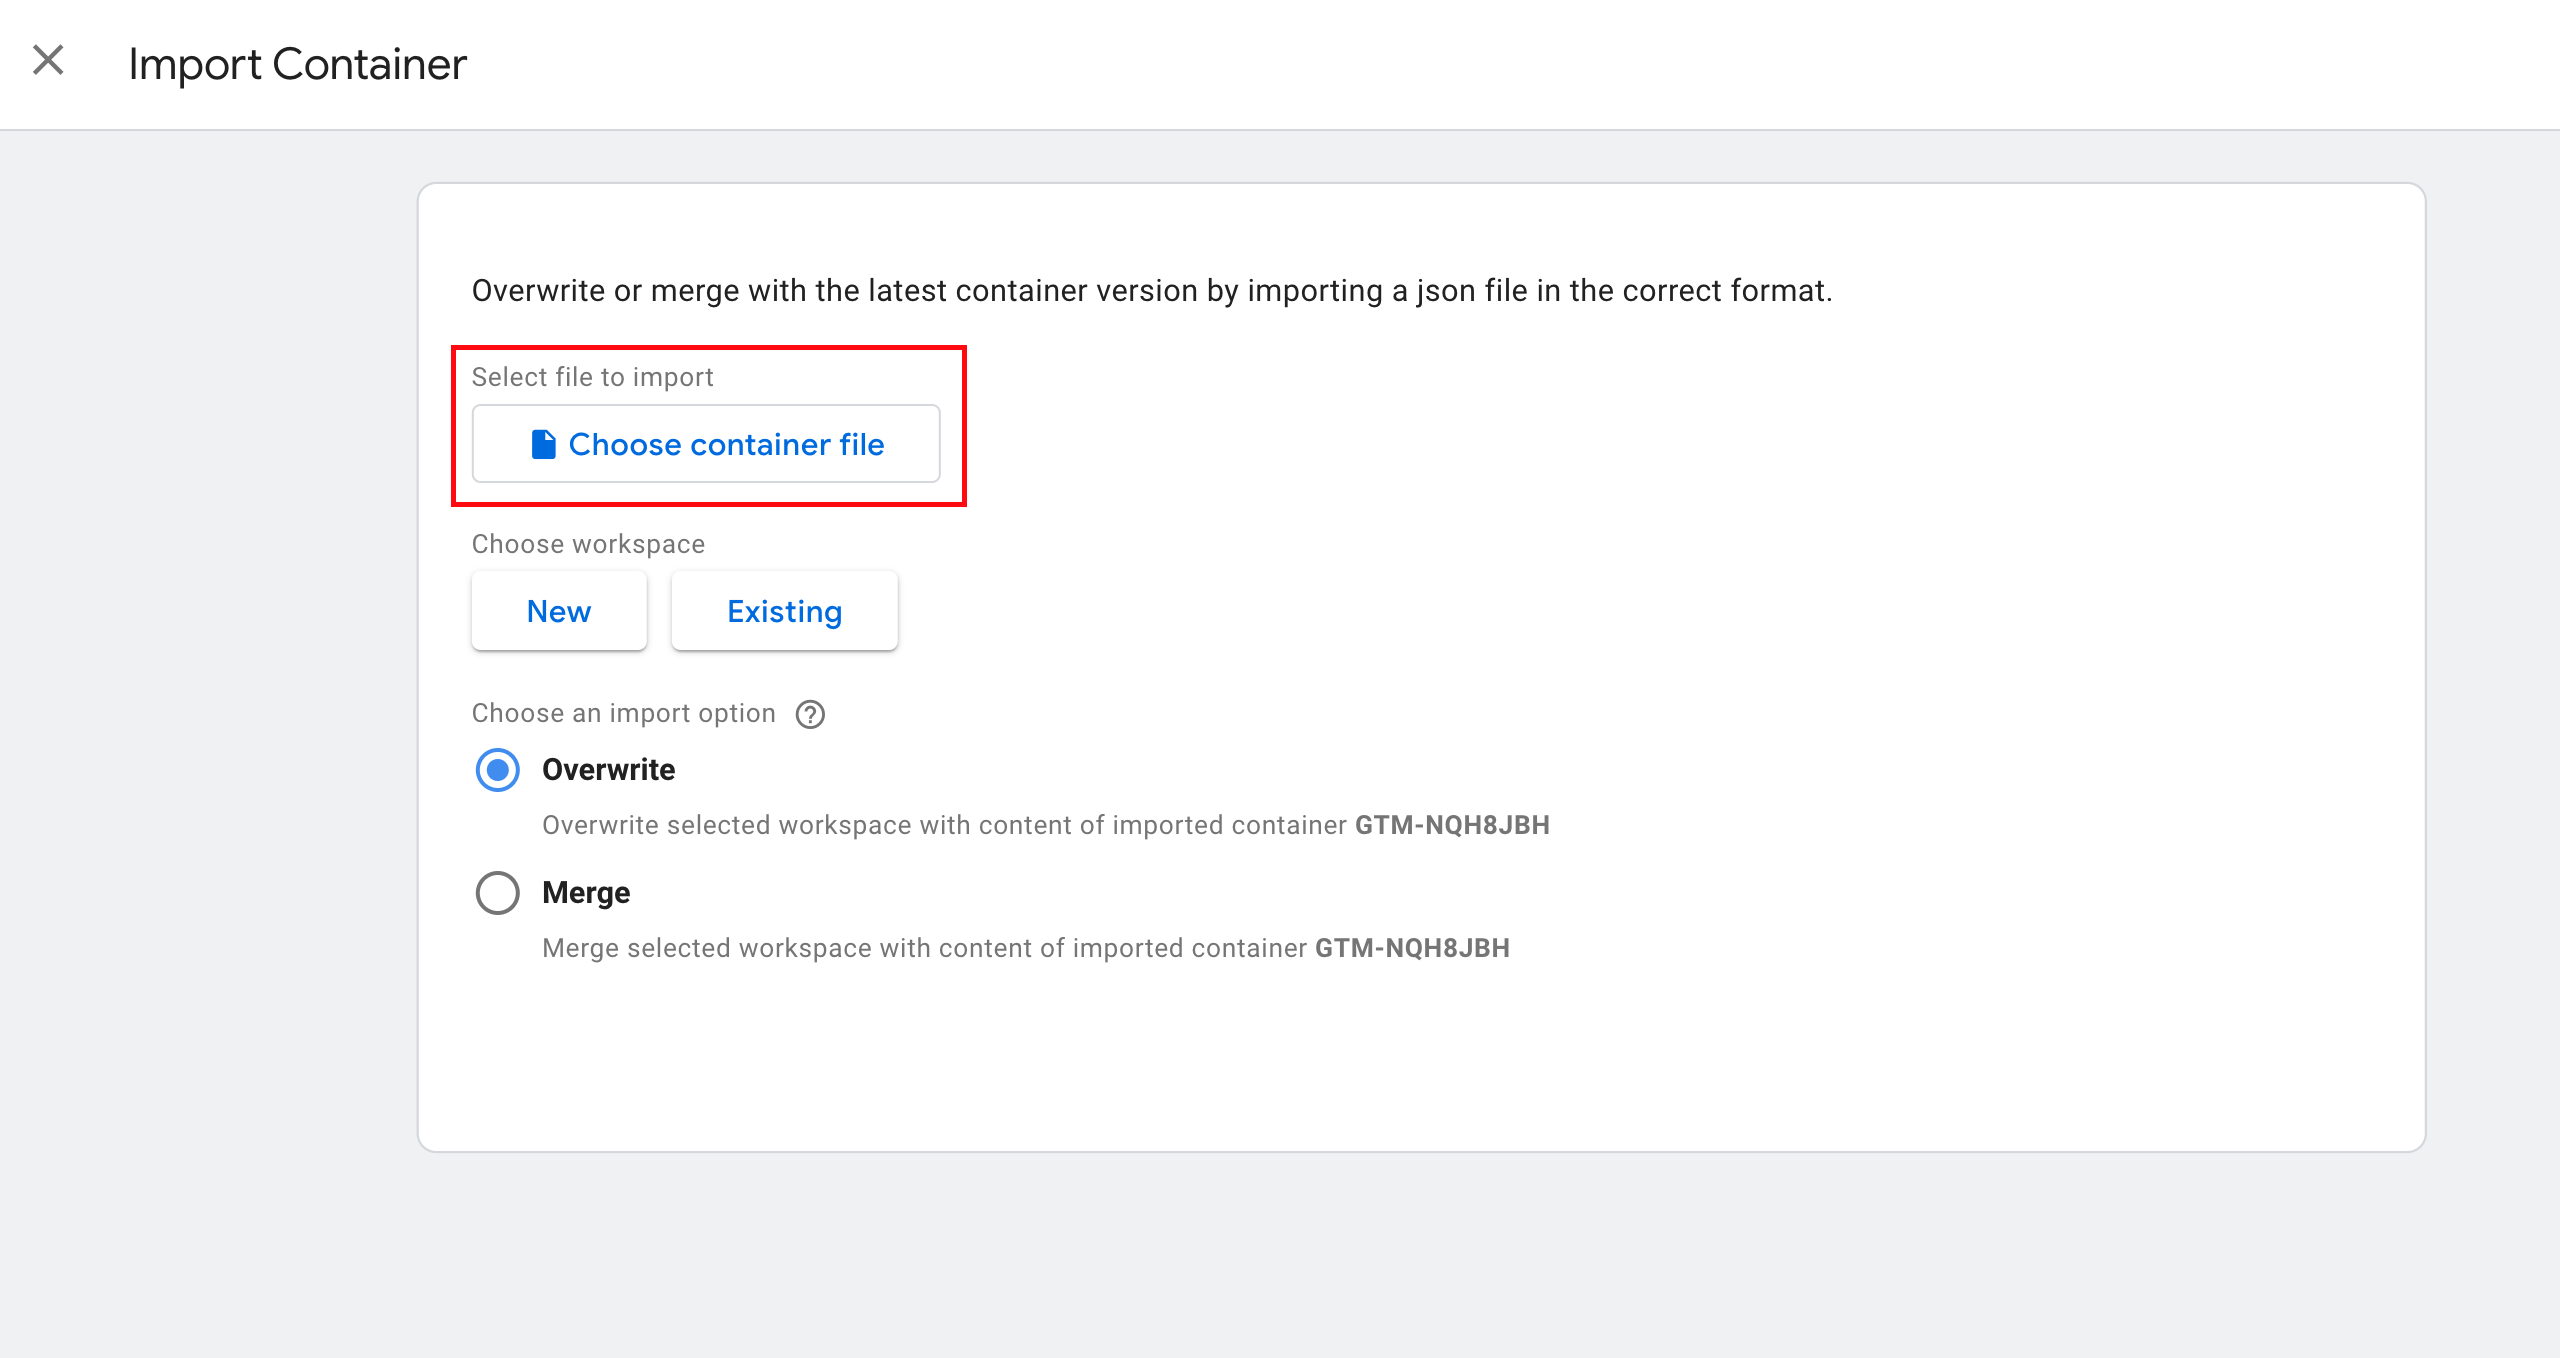Click the Choose an import option label
Screen dimensions: 2560x1358
click(623, 713)
